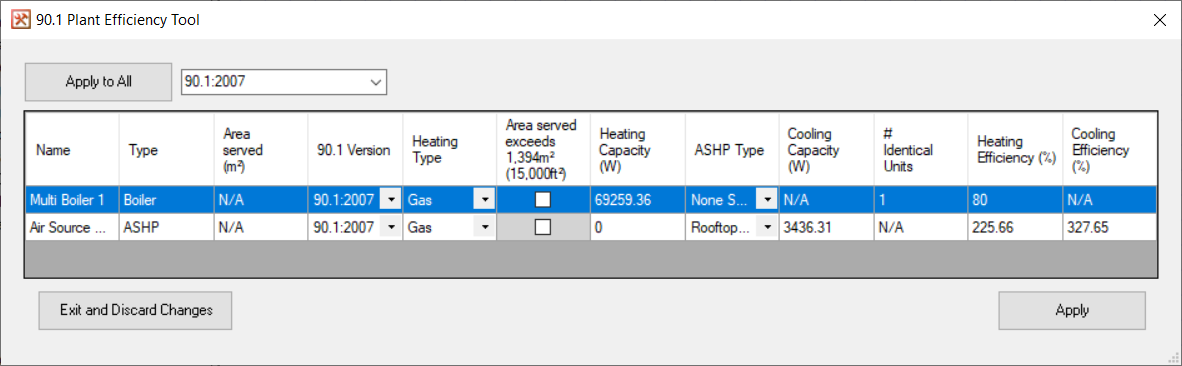This screenshot has width=1182, height=366.
Task: Click the Heating Efficiency (%) column header
Action: (x=1015, y=150)
